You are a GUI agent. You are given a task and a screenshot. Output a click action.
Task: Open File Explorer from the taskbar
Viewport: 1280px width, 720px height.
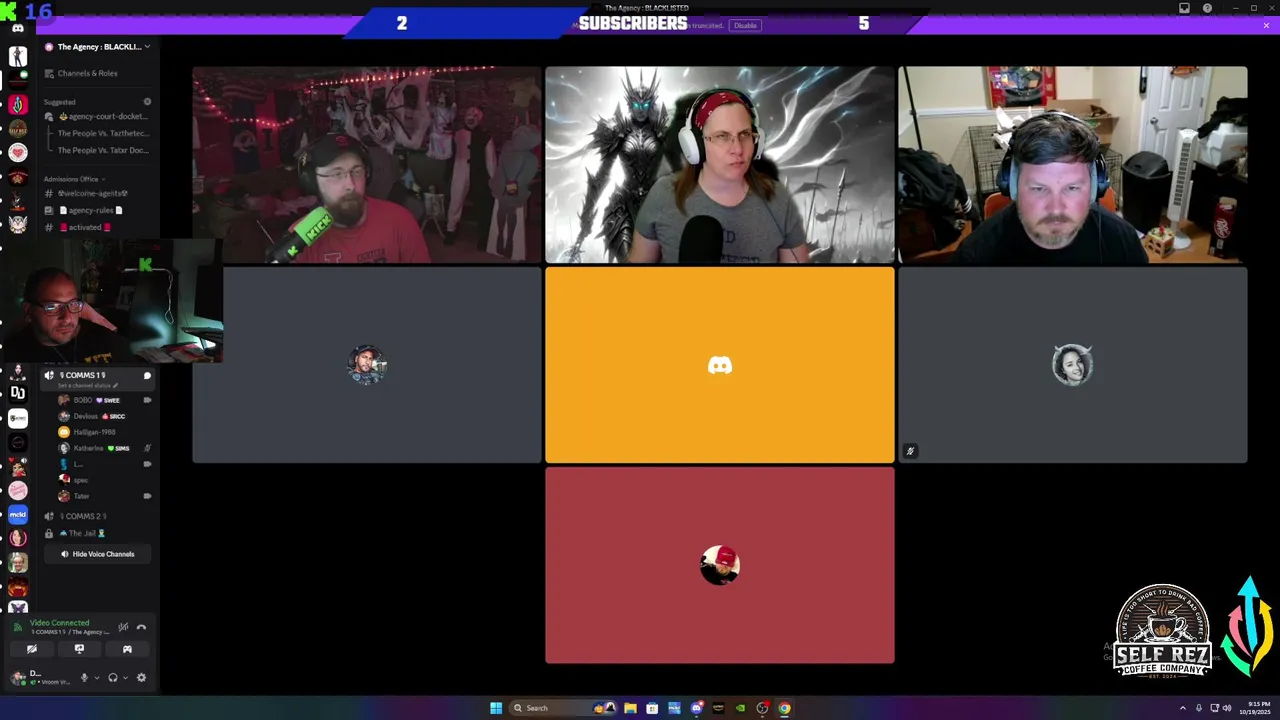pos(630,708)
